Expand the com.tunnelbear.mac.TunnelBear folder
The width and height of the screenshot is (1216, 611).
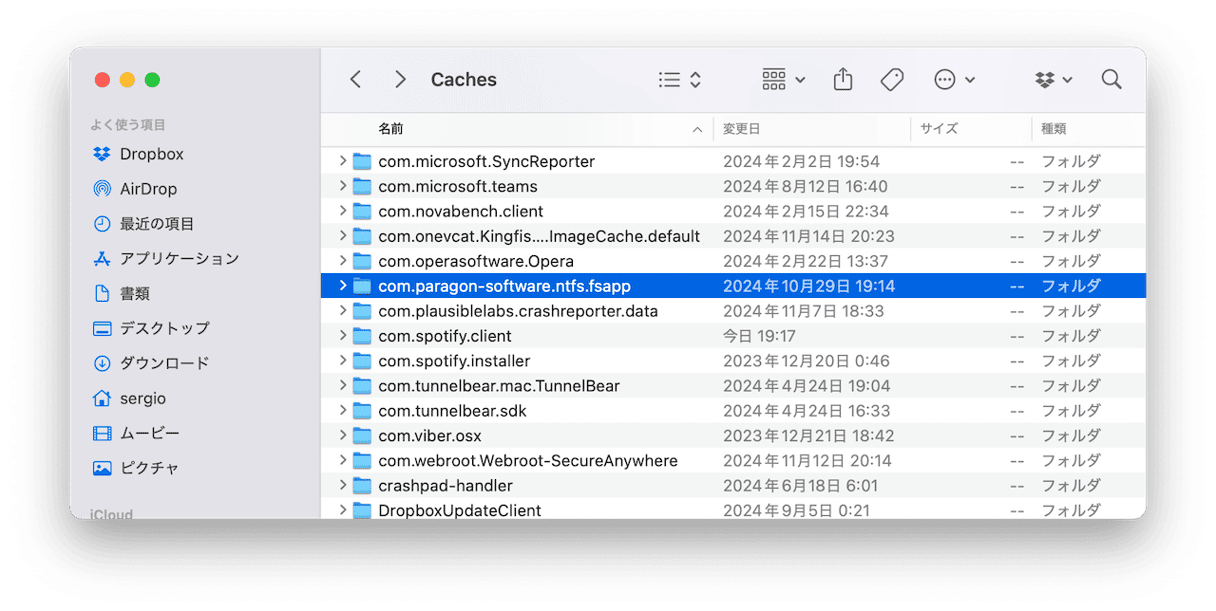[x=342, y=386]
